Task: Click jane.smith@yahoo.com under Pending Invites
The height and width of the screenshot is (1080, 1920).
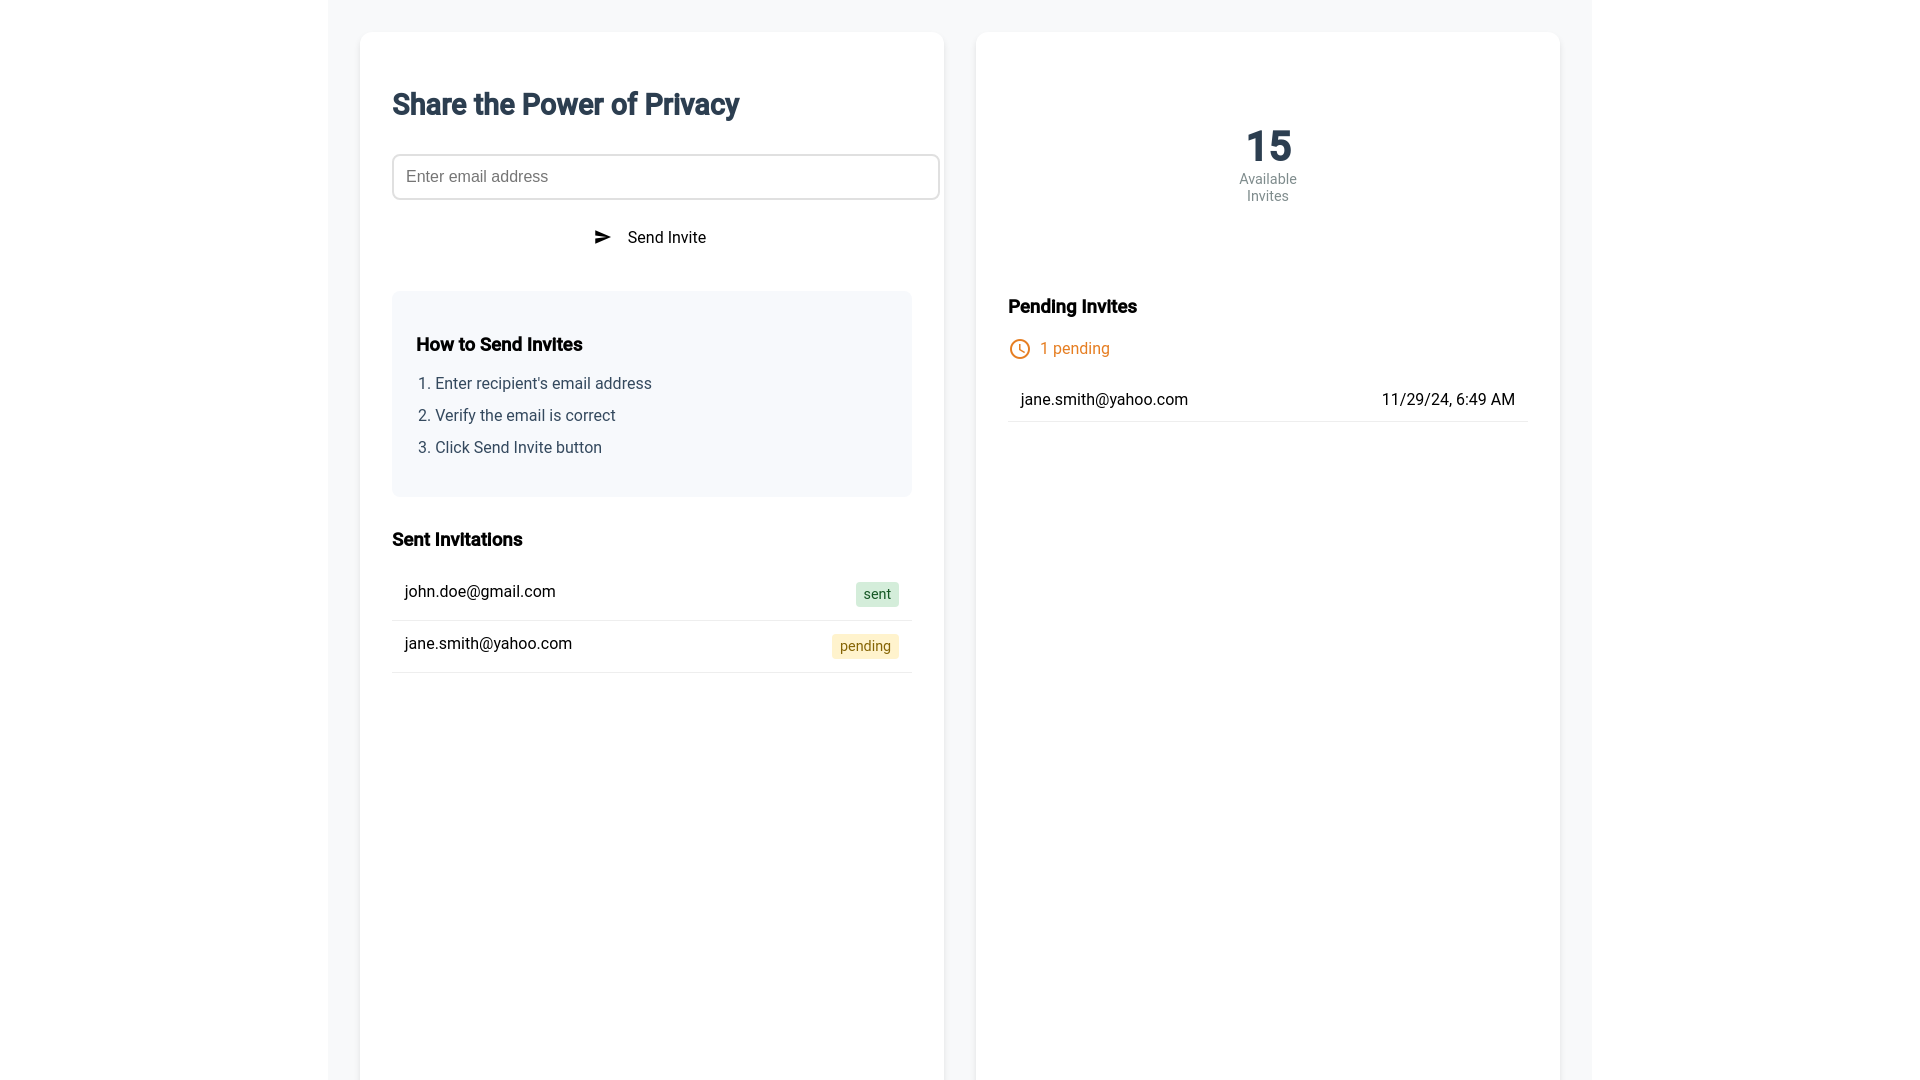Action: (x=1104, y=400)
